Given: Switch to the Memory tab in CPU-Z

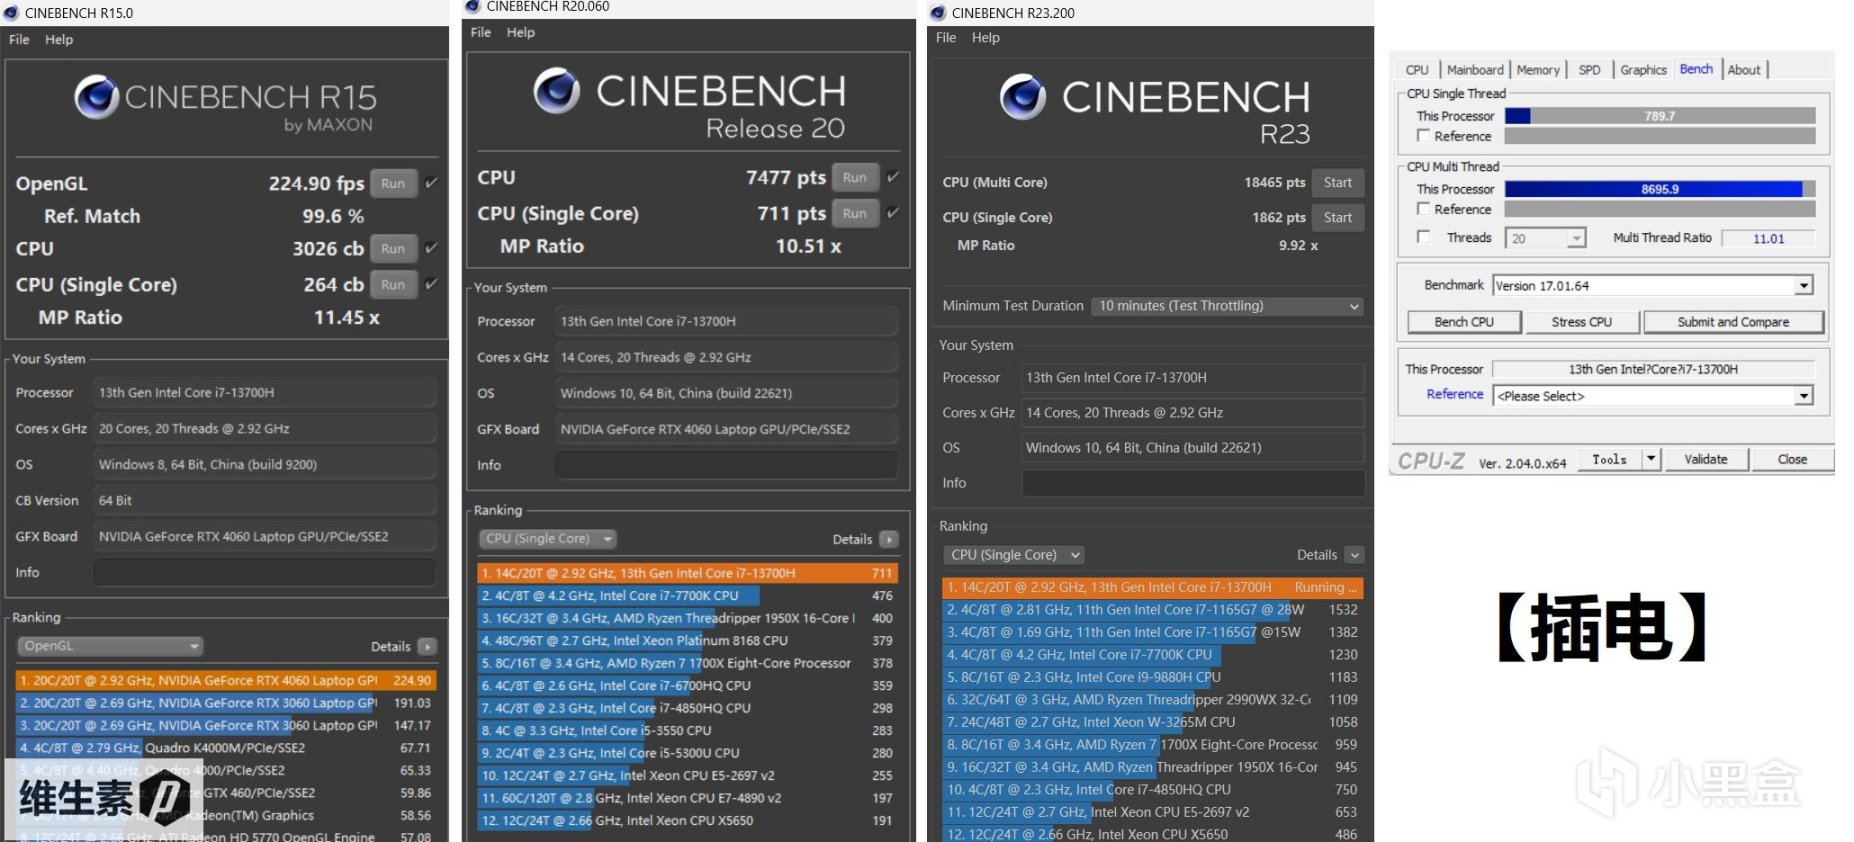Looking at the screenshot, I should pyautogui.click(x=1537, y=70).
